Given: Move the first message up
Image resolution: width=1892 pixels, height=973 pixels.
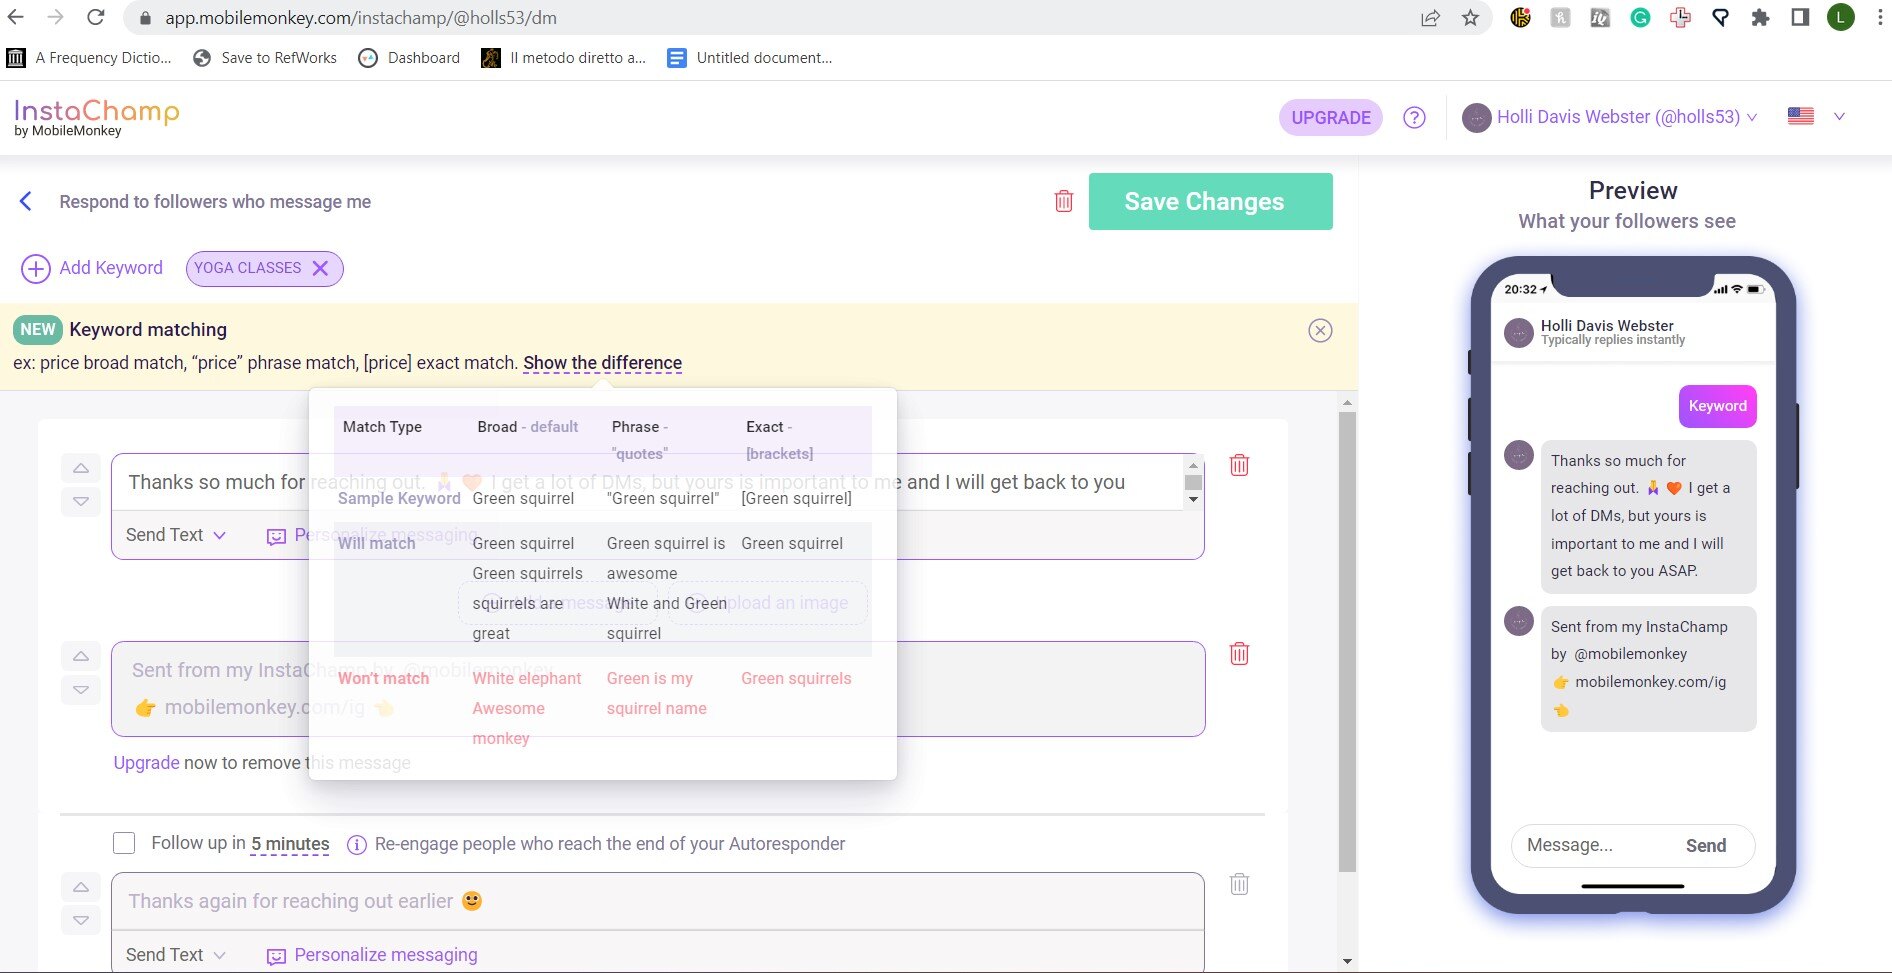Looking at the screenshot, I should tap(81, 468).
